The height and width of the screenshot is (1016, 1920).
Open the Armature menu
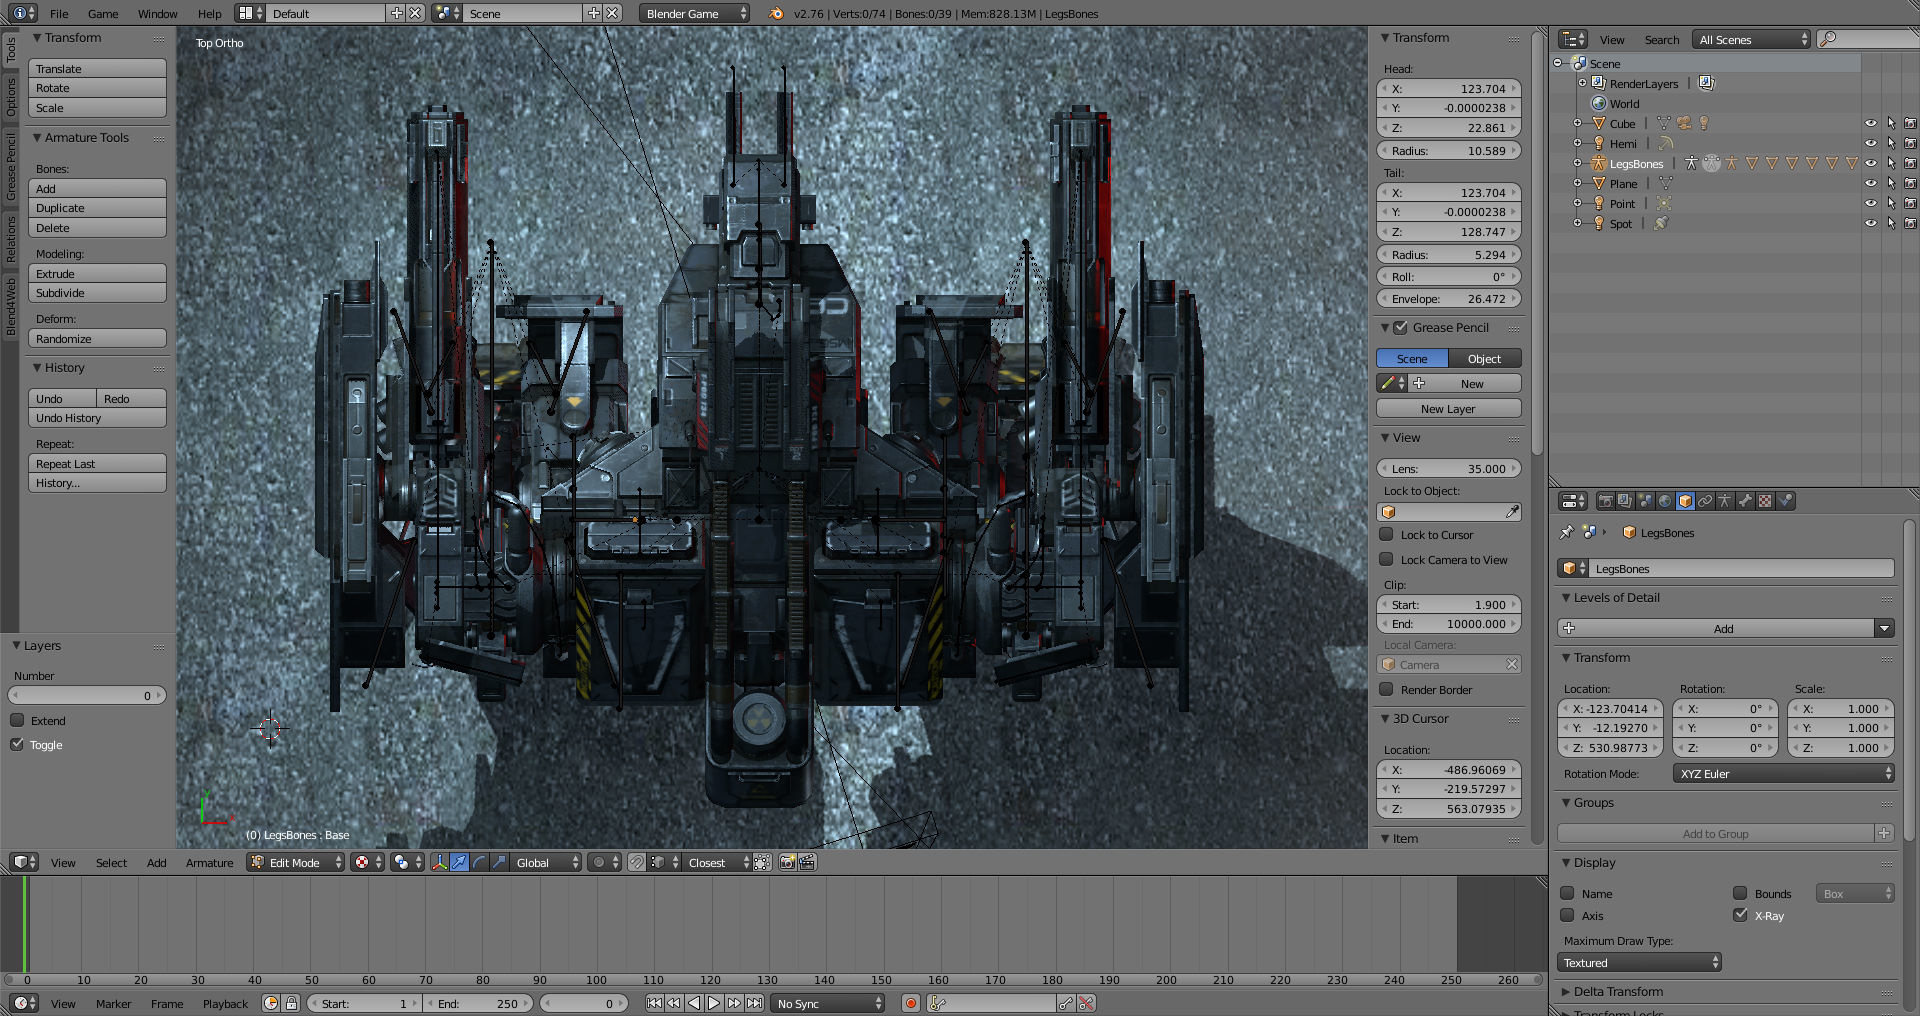[209, 863]
